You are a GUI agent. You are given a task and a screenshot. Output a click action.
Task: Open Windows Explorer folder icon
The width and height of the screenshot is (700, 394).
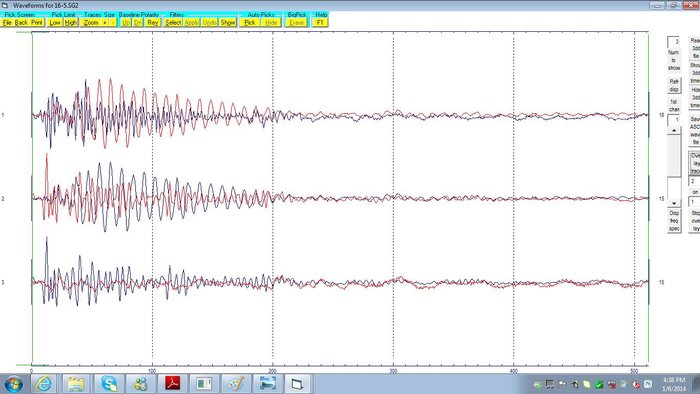[x=76, y=384]
